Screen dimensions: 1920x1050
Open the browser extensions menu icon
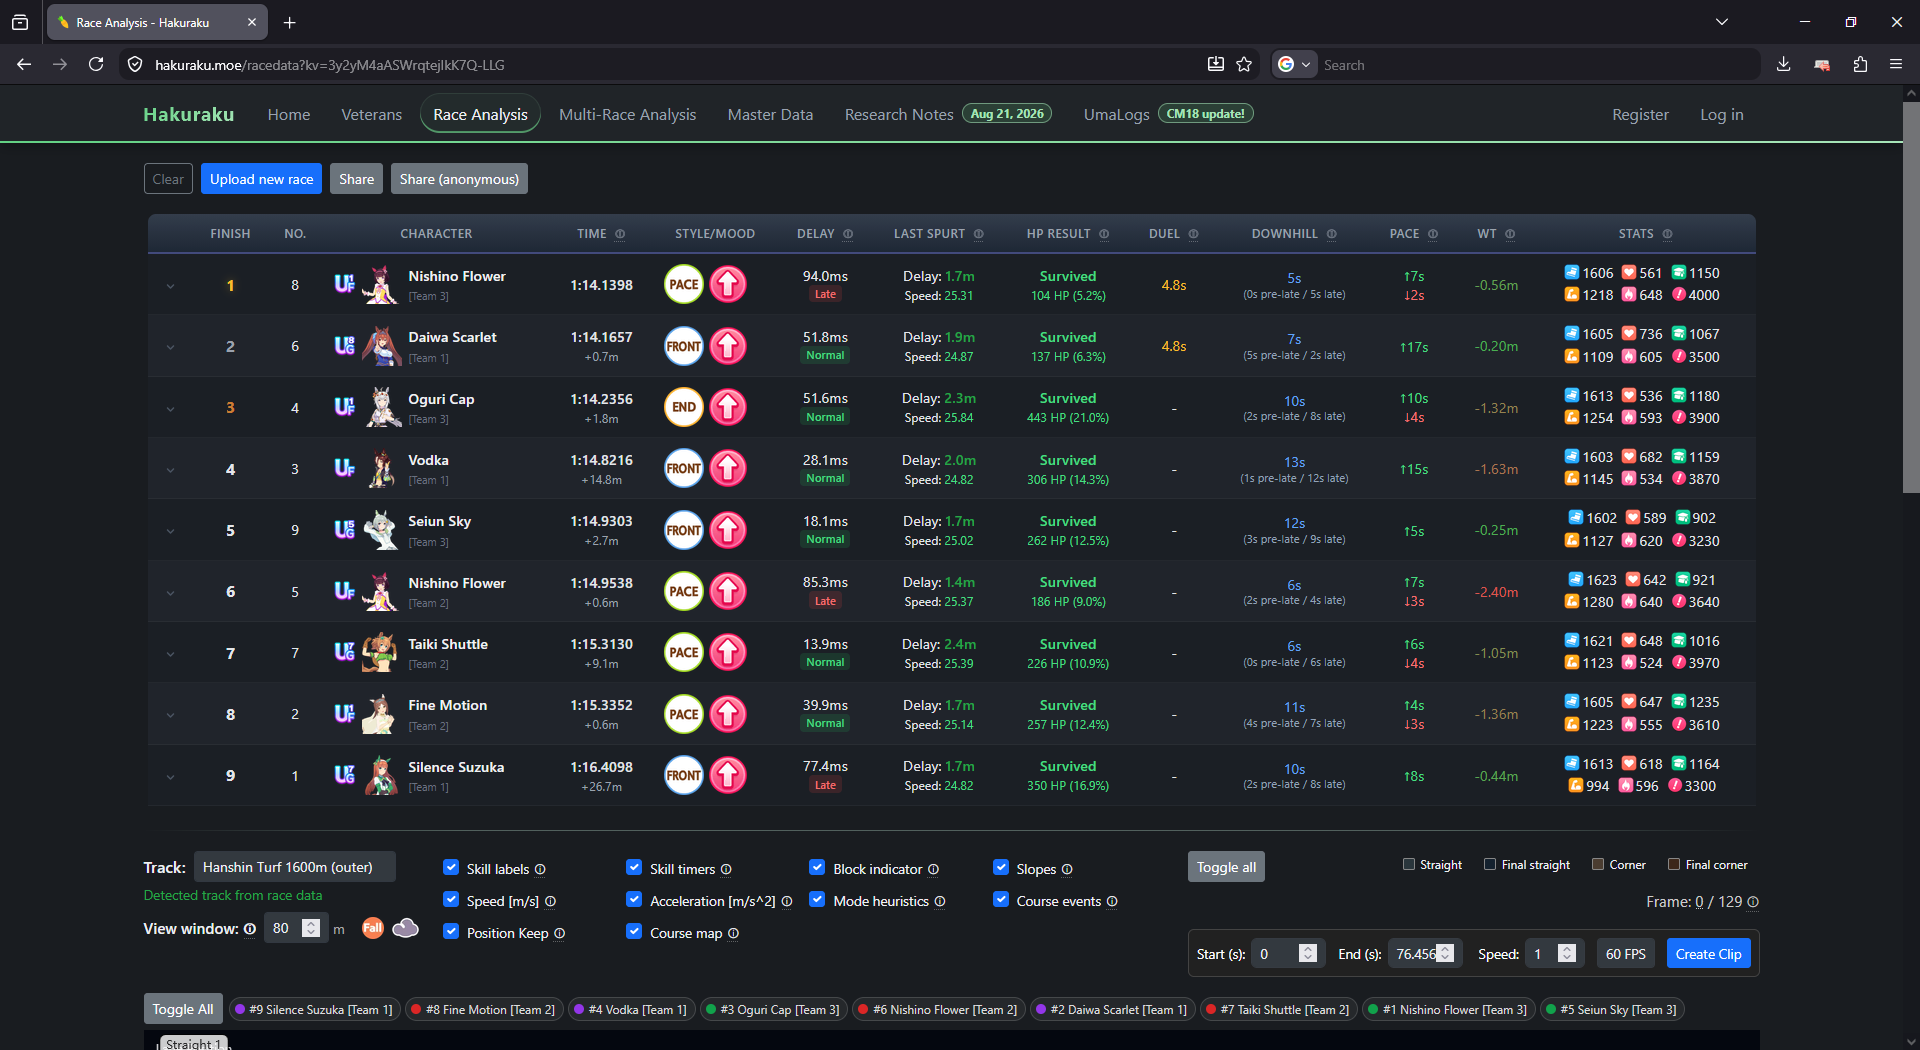click(x=1860, y=64)
